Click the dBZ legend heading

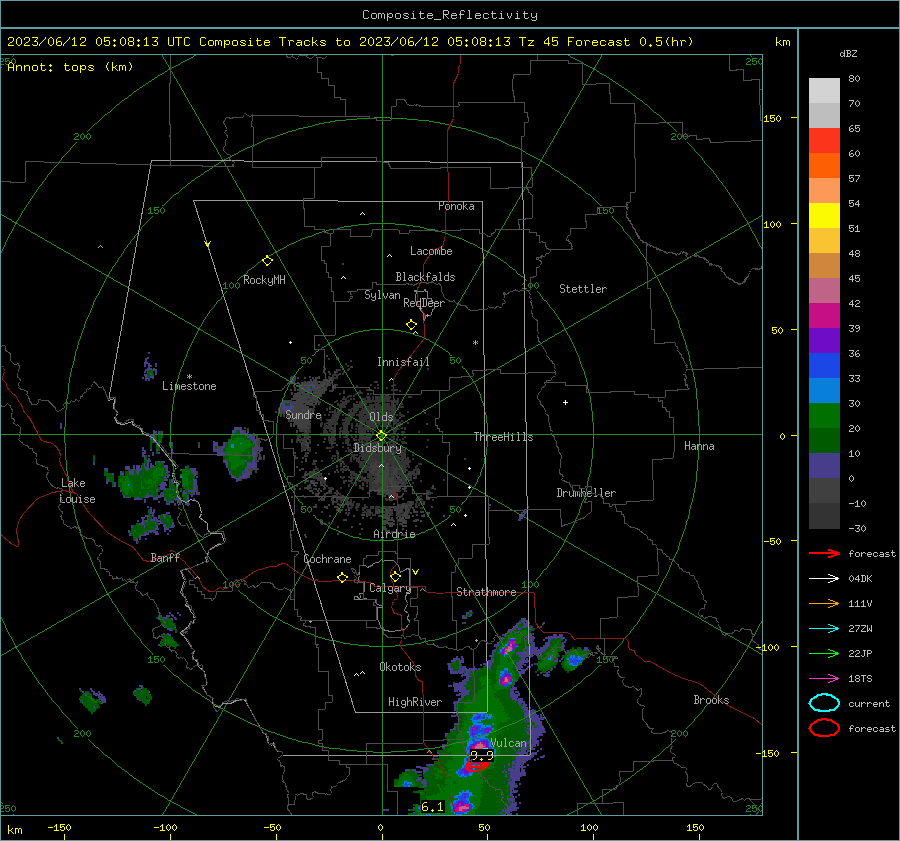coord(848,53)
